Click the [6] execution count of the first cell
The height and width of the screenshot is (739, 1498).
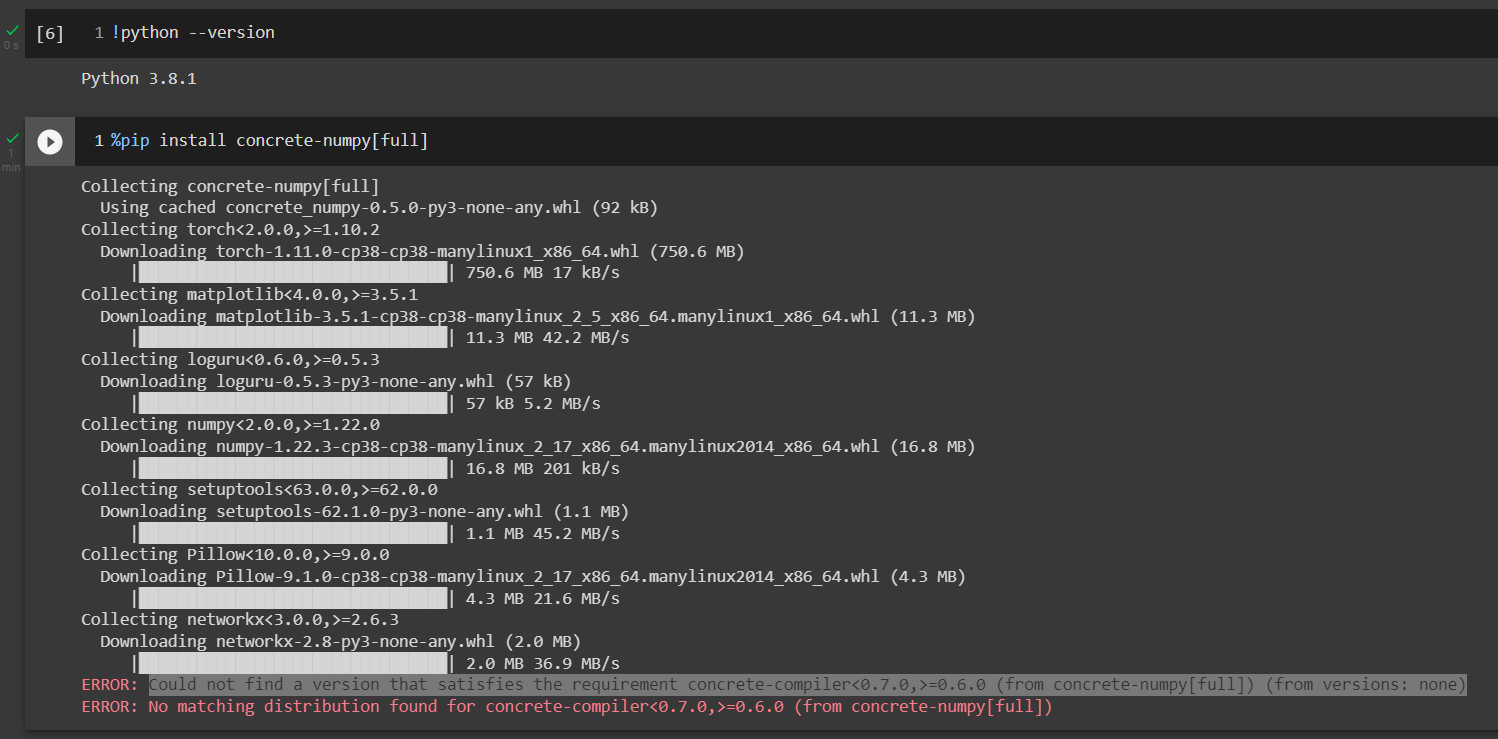pyautogui.click(x=50, y=34)
